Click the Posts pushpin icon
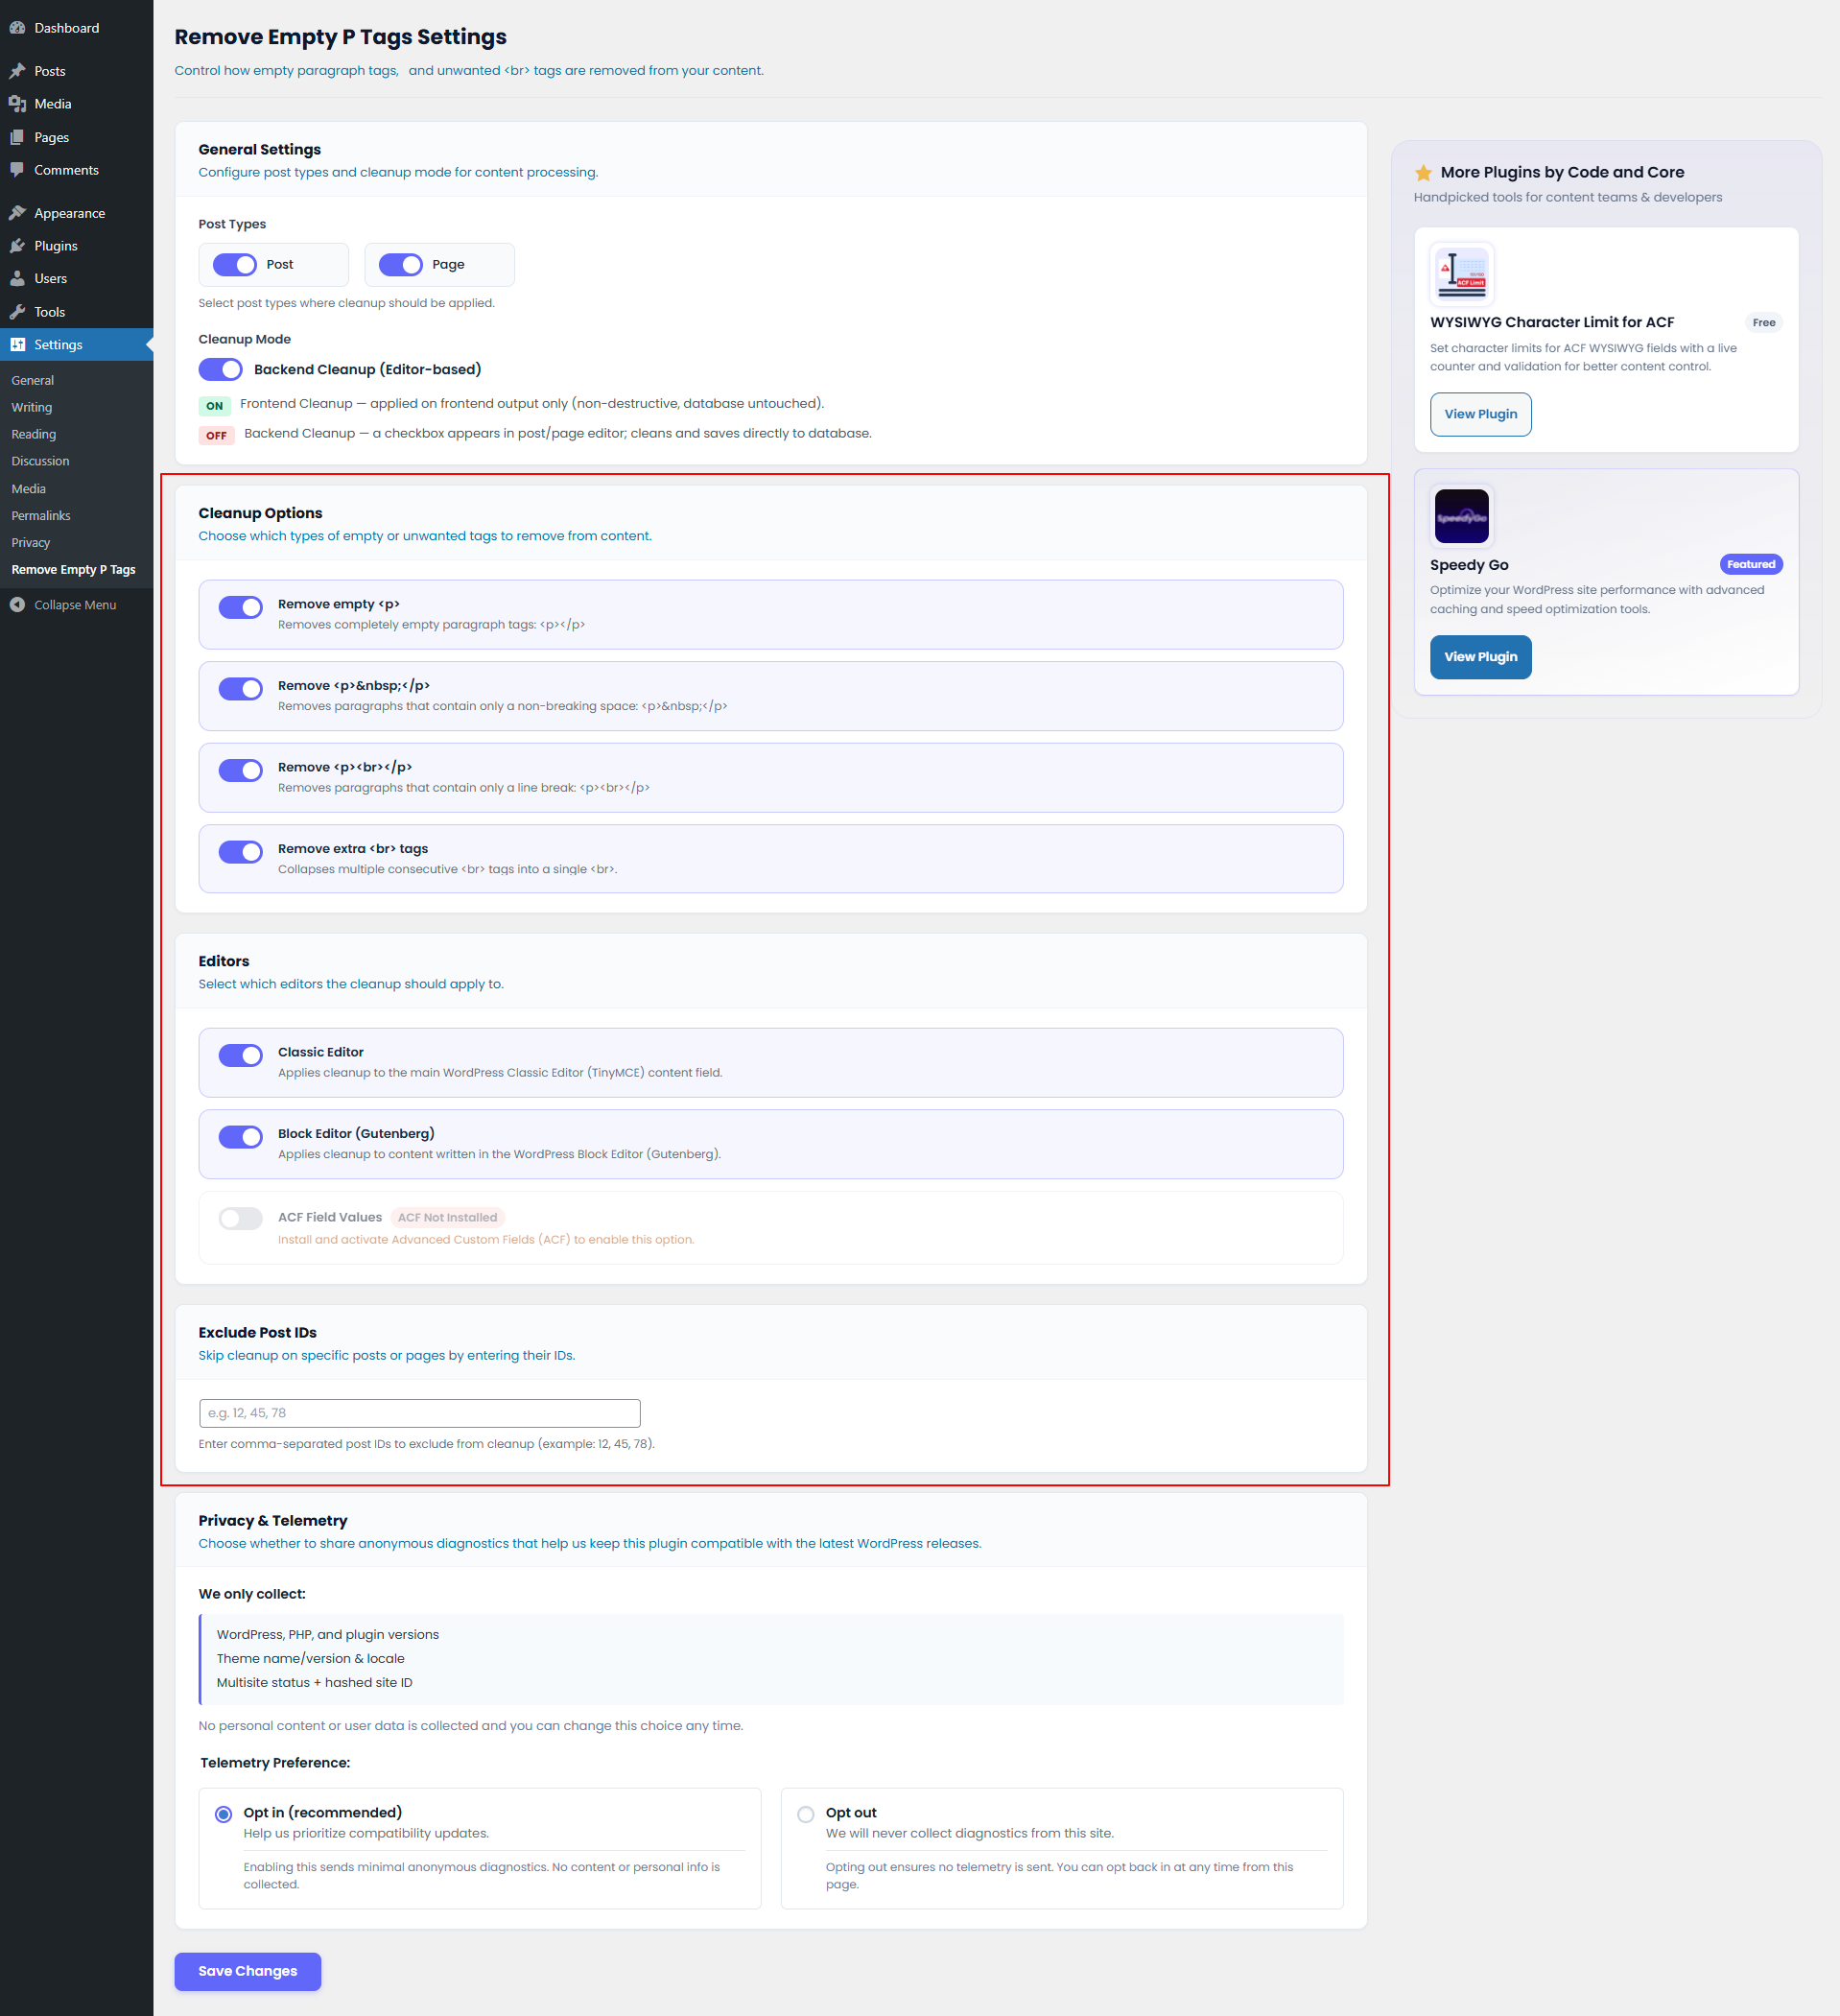Screen dimensions: 1840x2016 pos(17,71)
